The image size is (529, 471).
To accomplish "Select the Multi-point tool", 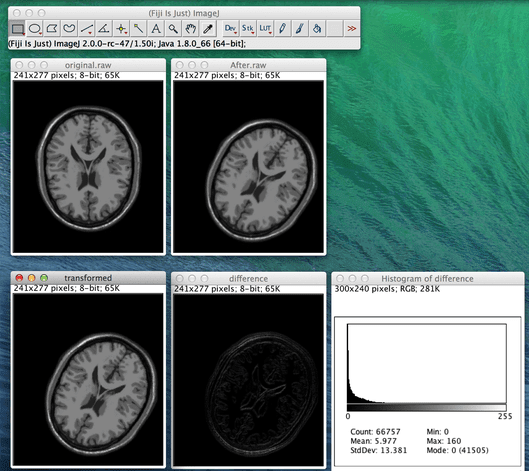I will 121,29.
